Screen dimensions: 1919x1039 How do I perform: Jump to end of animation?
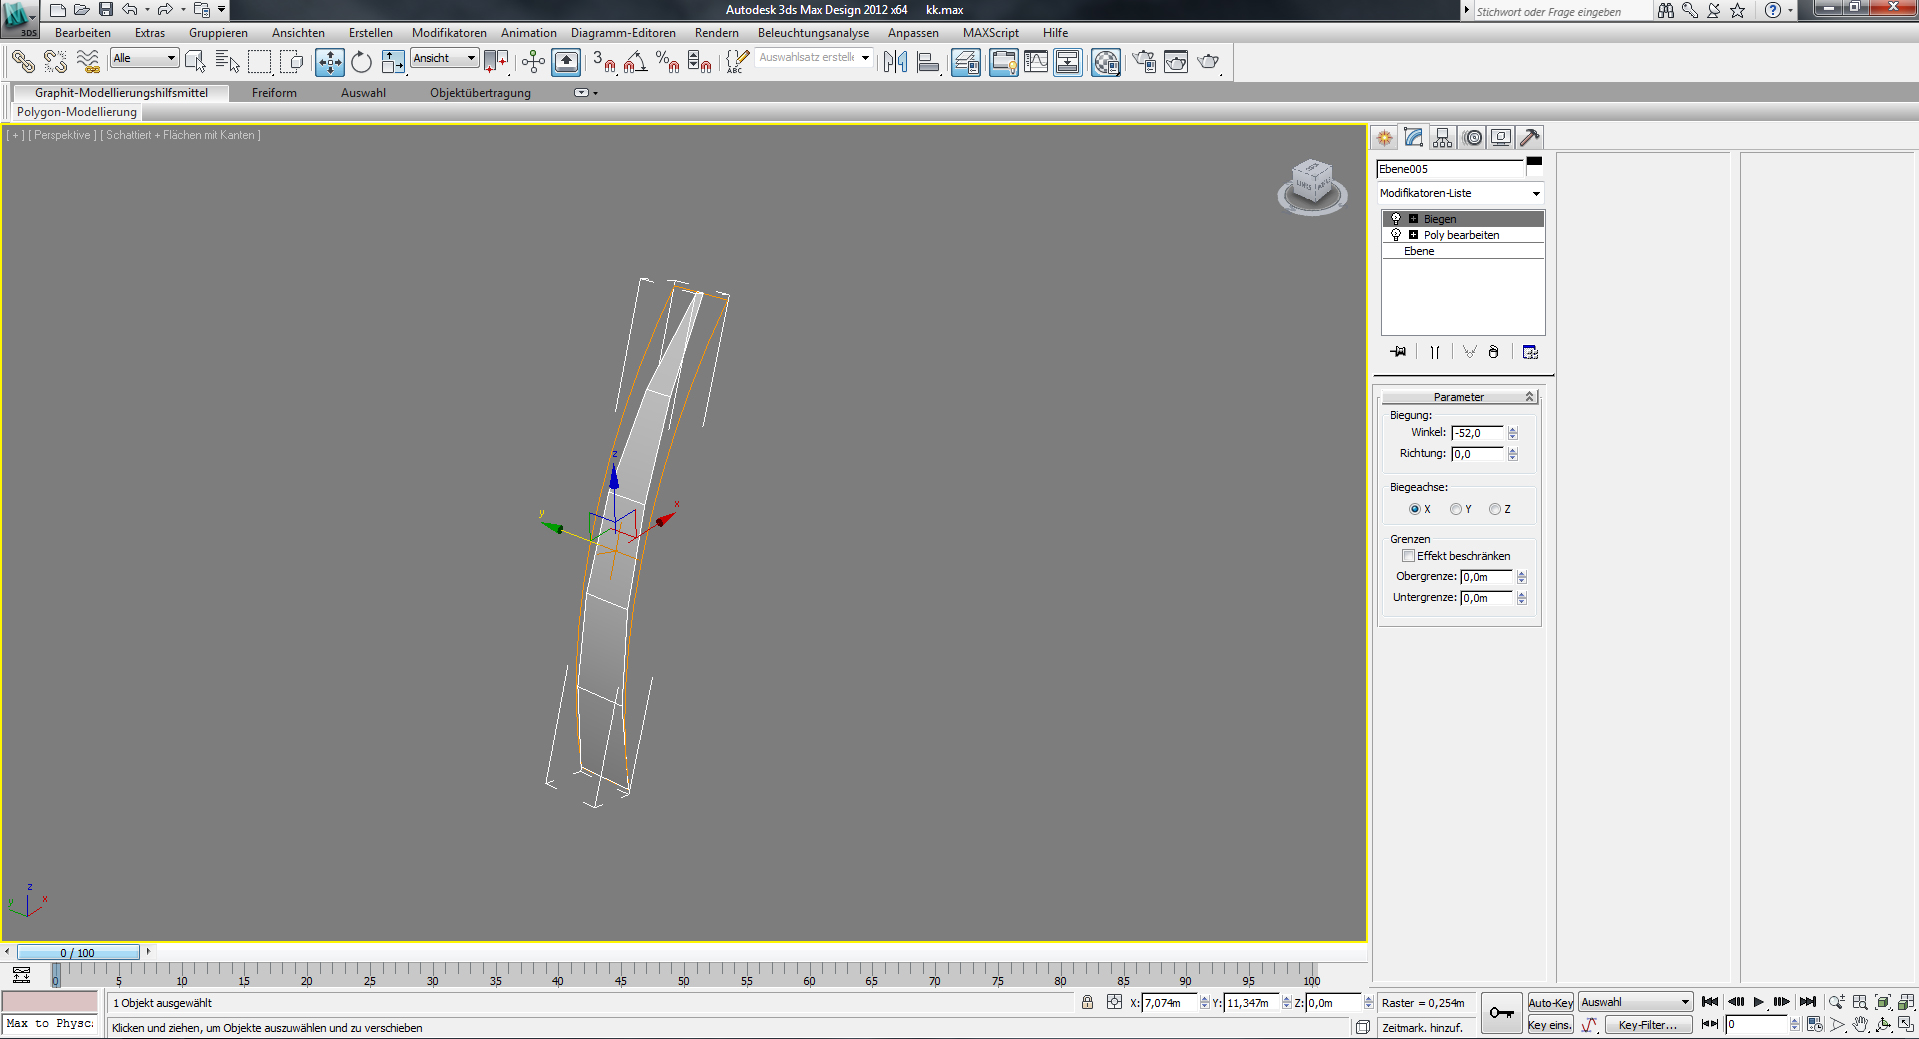point(1808,1002)
